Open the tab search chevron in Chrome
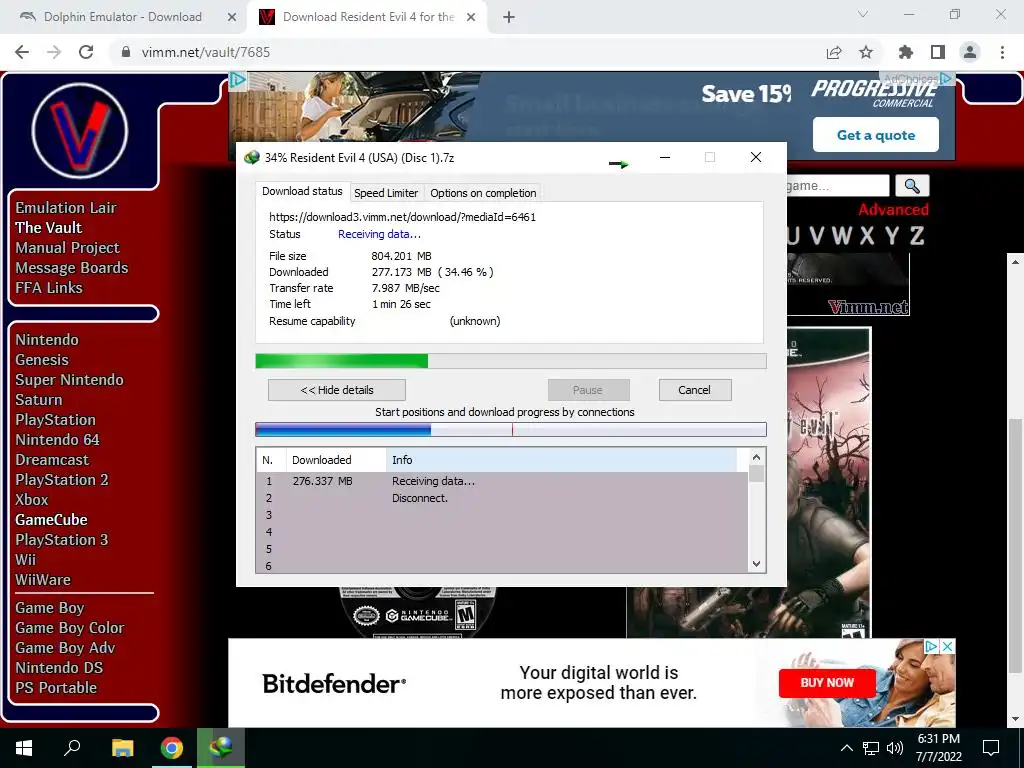Screen dimensions: 1024x768 (x=863, y=14)
